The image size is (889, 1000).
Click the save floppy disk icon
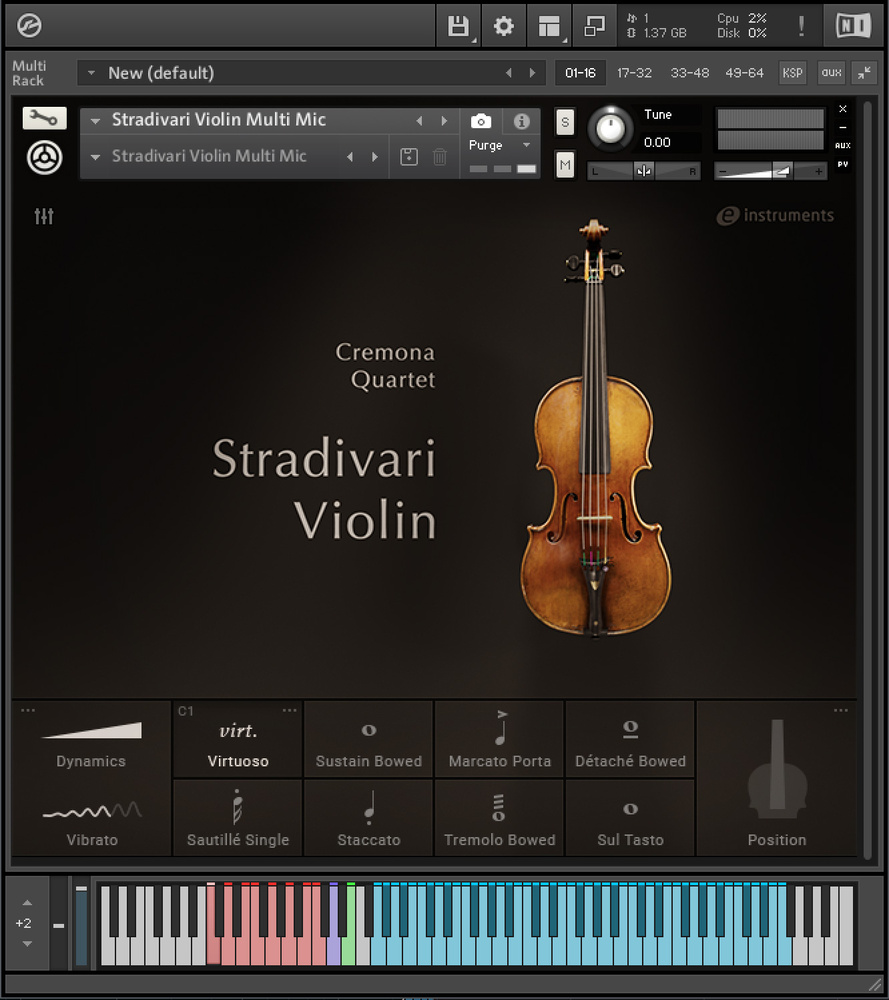[458, 26]
